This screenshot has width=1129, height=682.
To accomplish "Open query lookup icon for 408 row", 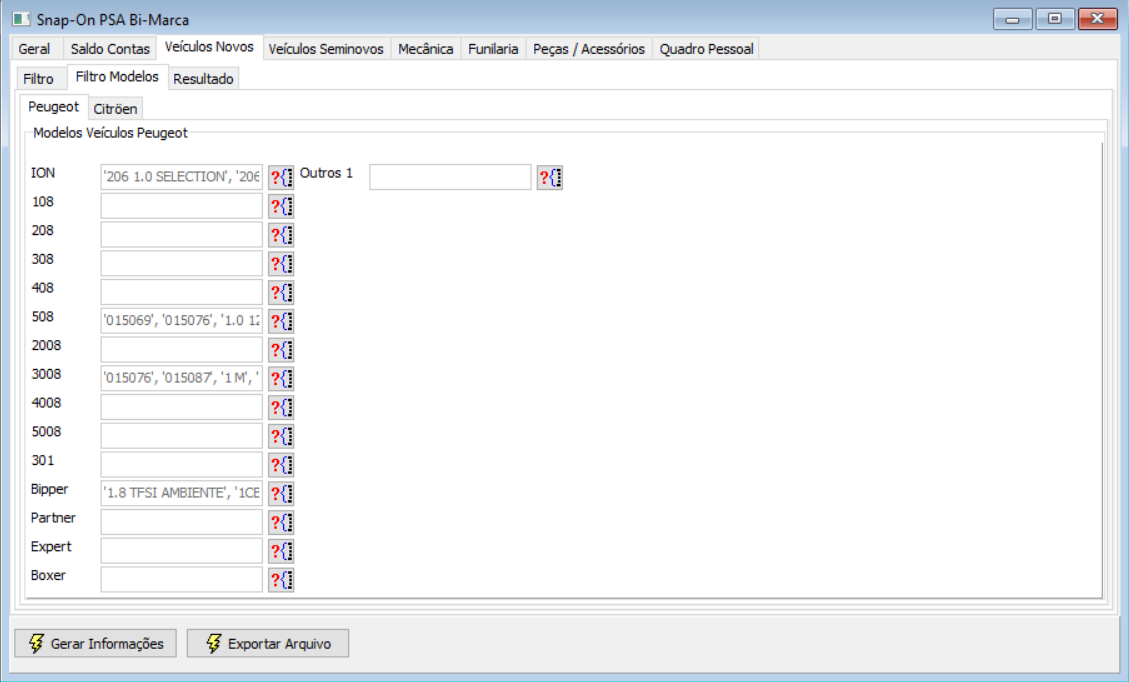I will tap(281, 292).
